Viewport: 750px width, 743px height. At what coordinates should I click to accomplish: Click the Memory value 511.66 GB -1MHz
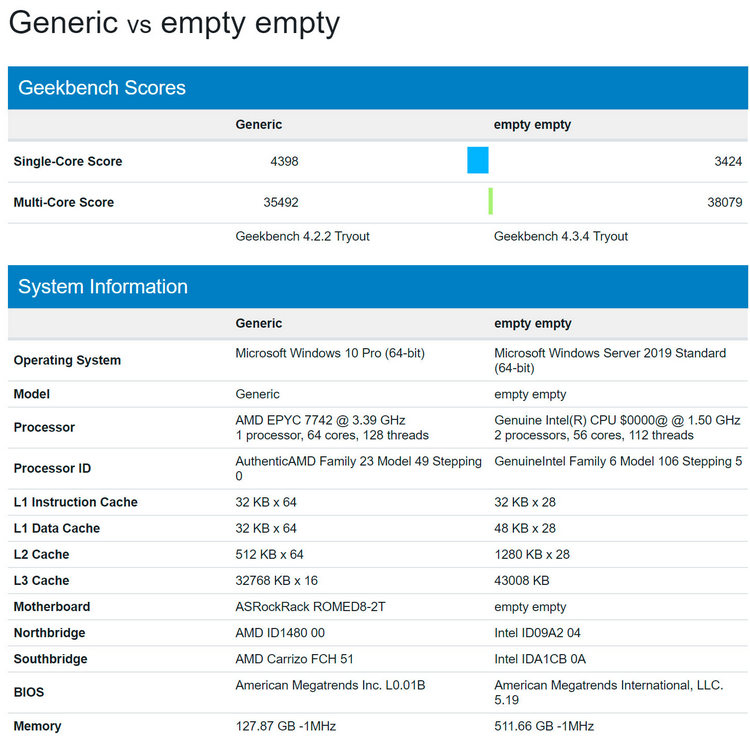[544, 726]
